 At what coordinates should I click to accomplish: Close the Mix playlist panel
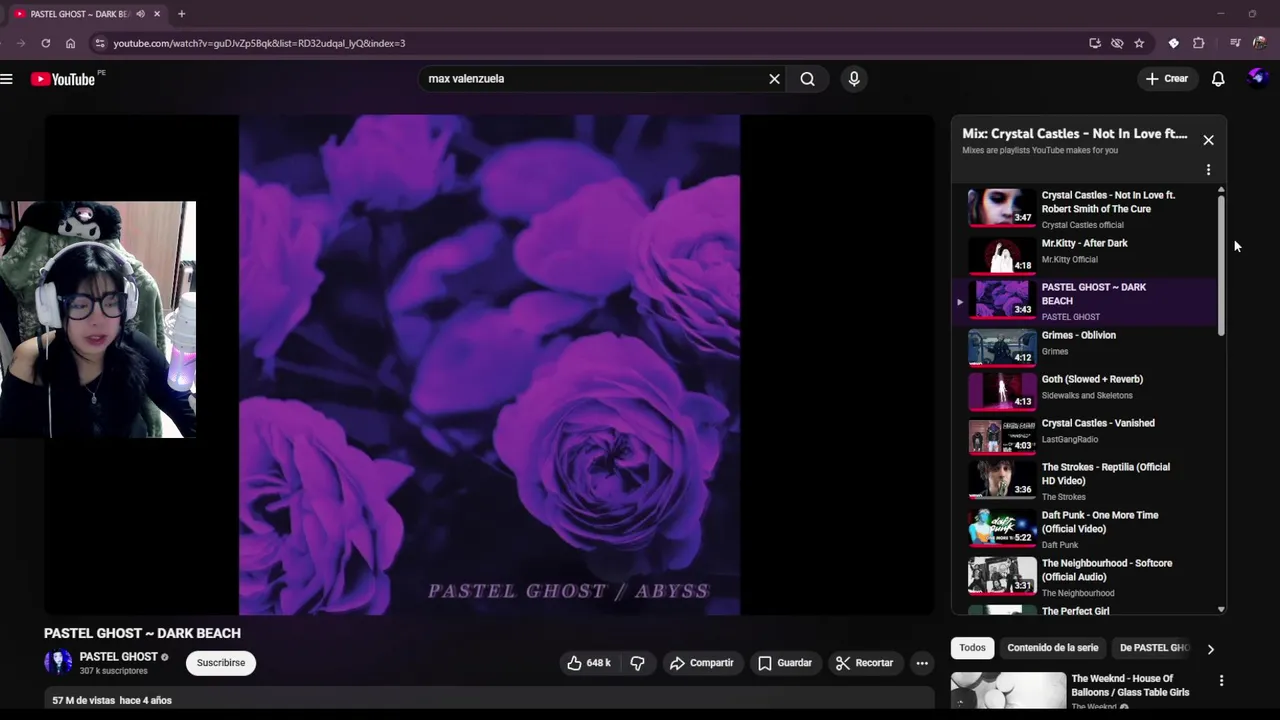pos(1208,140)
